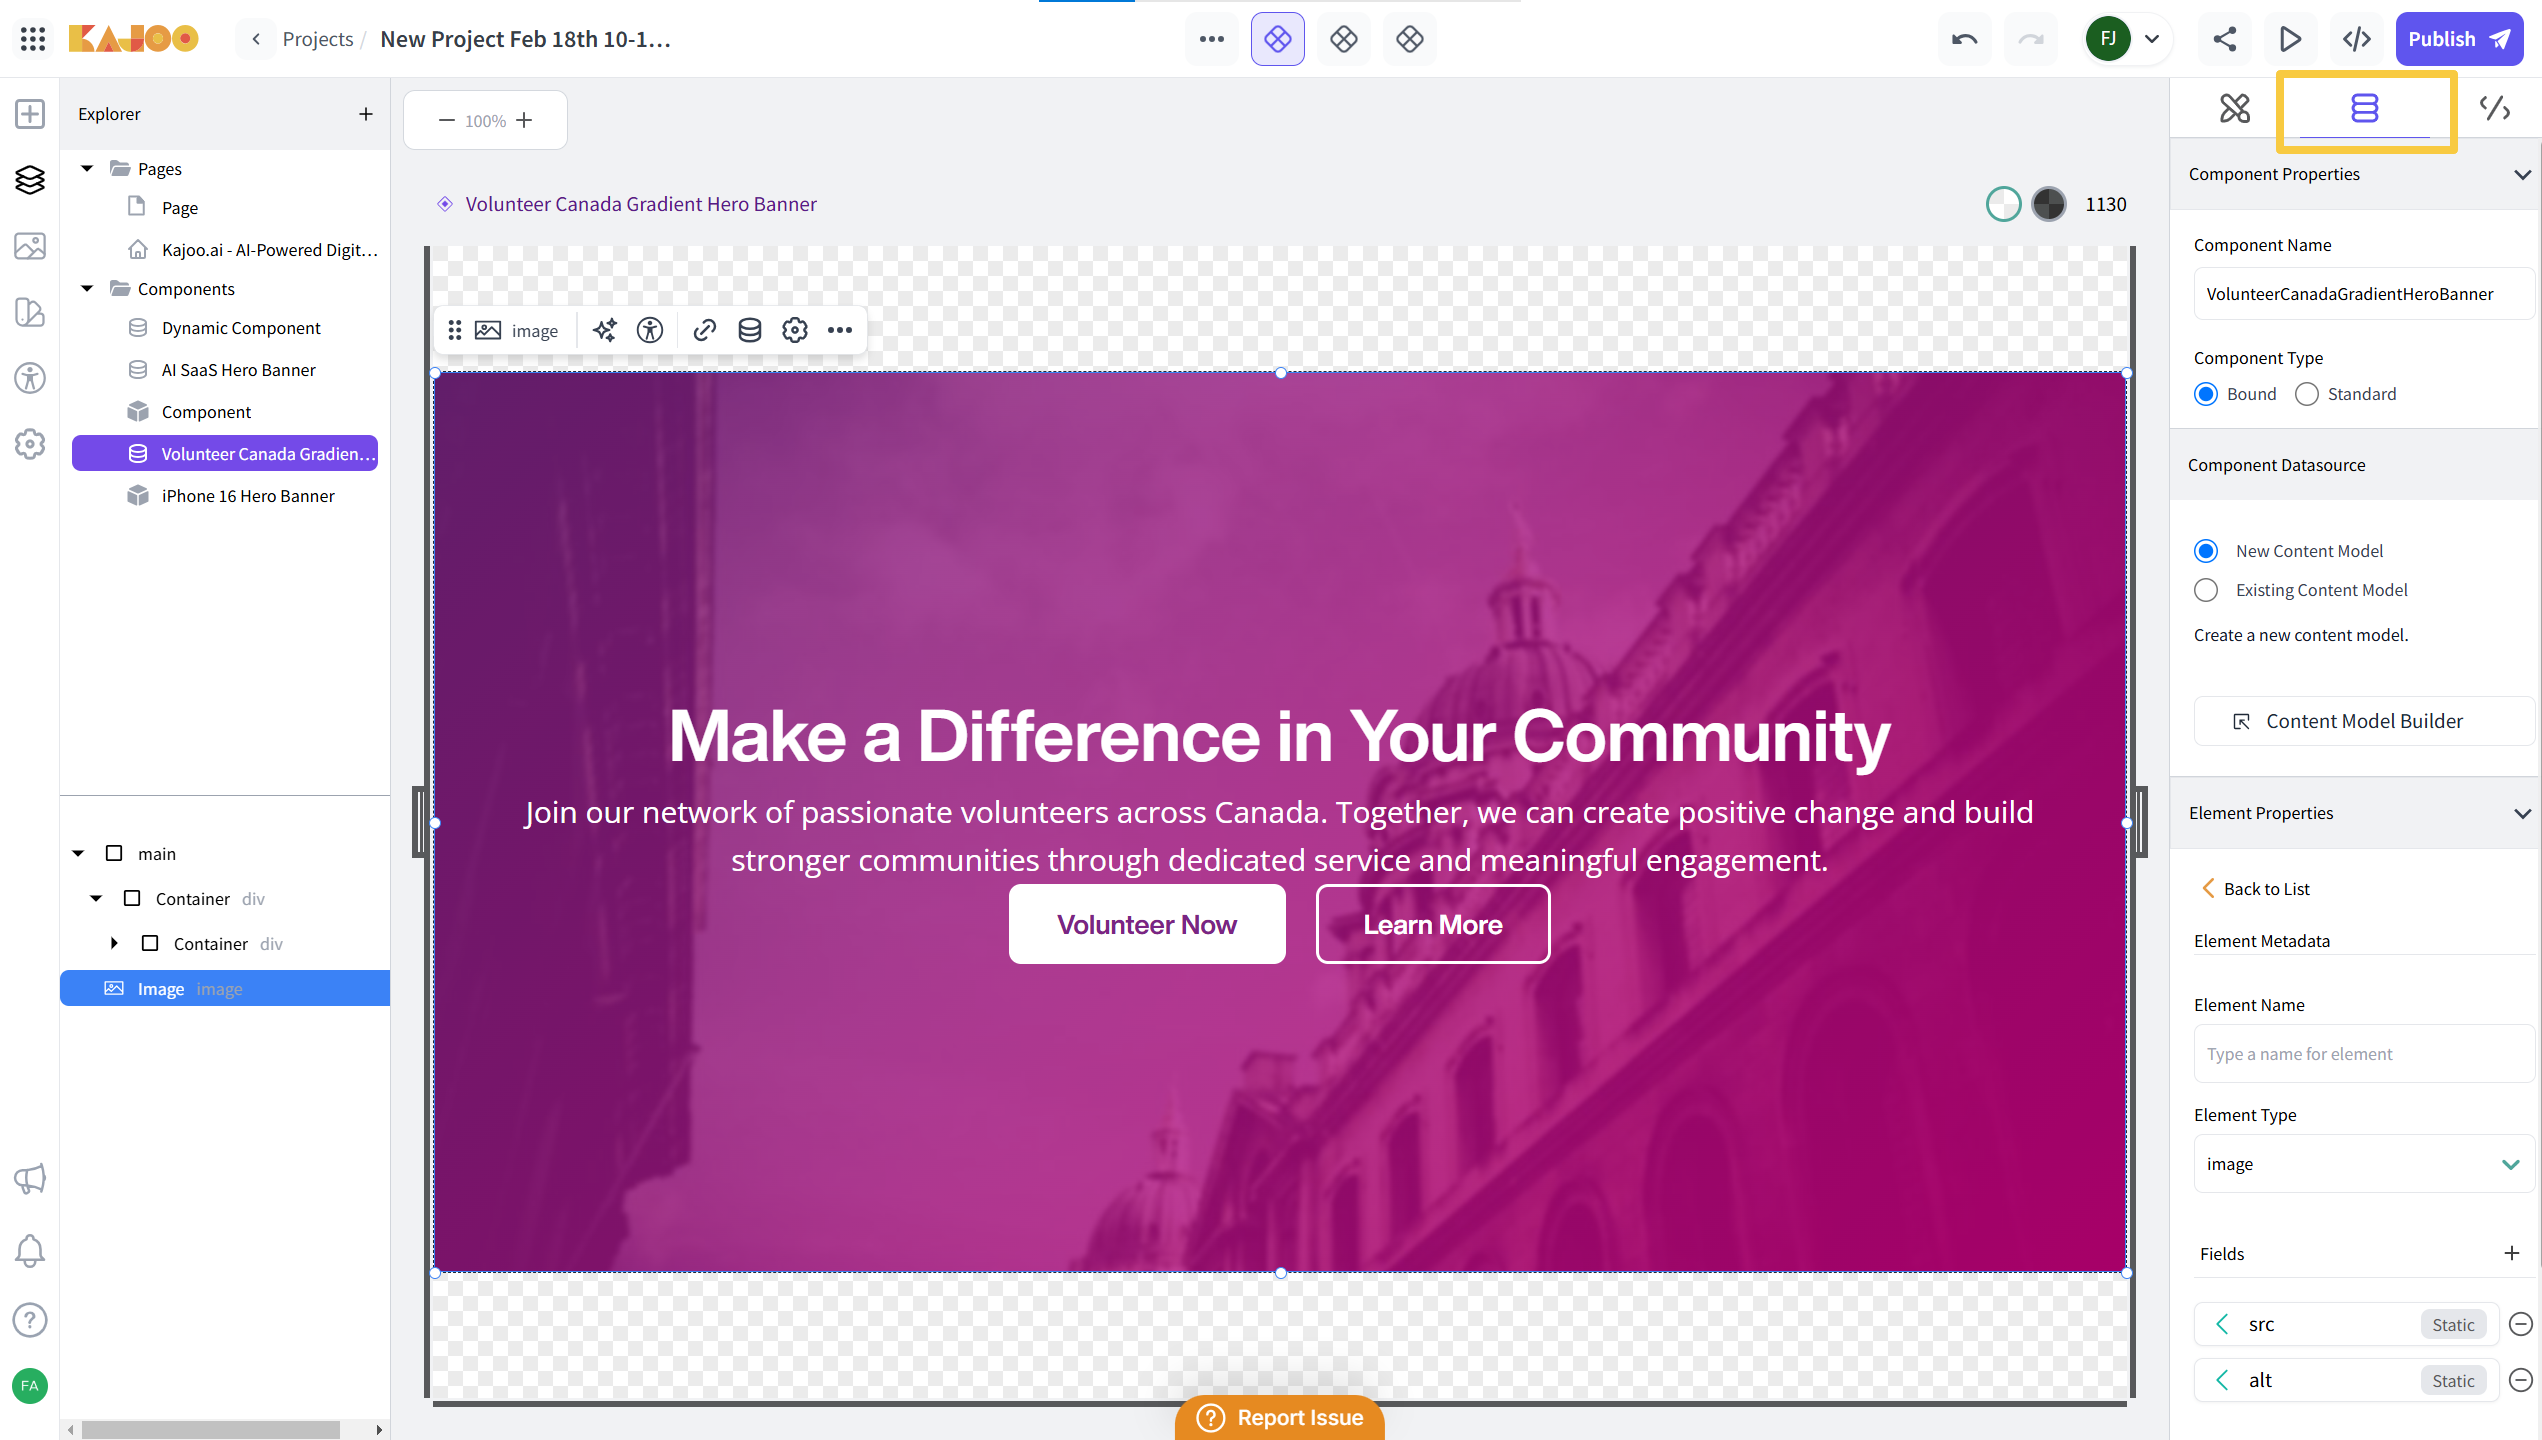Choose the dark theme color circle
This screenshot has height=1440, width=2542.
point(2048,204)
